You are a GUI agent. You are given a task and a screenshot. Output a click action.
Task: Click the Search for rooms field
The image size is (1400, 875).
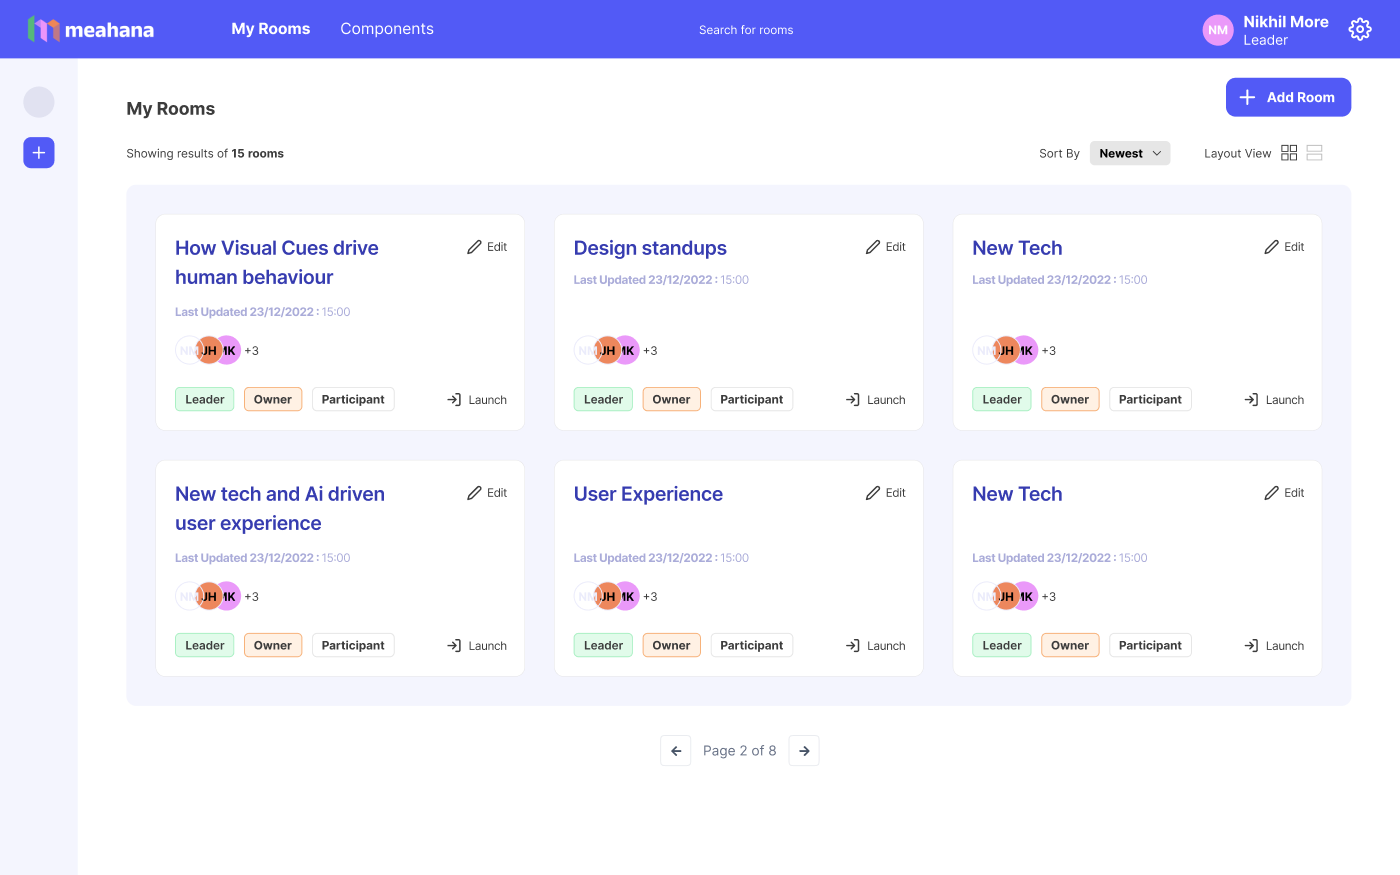pos(746,30)
